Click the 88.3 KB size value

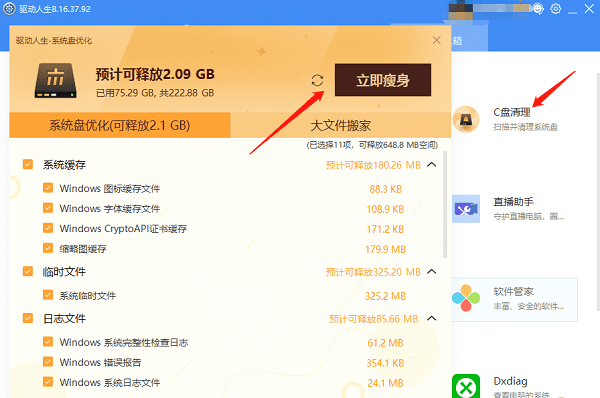[x=385, y=189]
